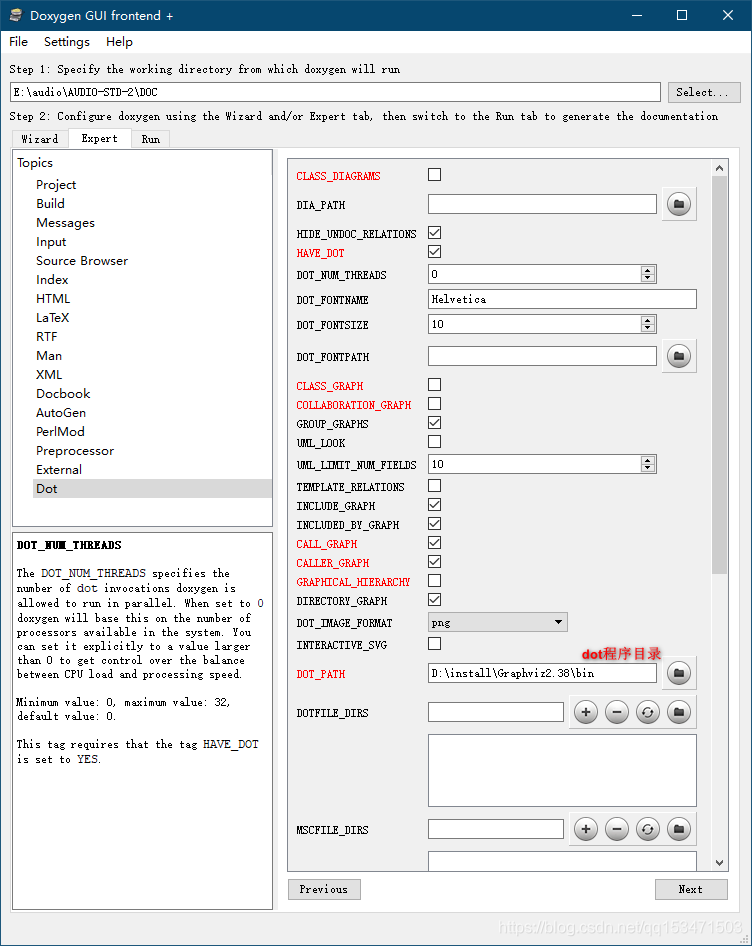This screenshot has width=752, height=946.
Task: Click the DOT_FONTNAME Helvetica field
Action: click(562, 299)
